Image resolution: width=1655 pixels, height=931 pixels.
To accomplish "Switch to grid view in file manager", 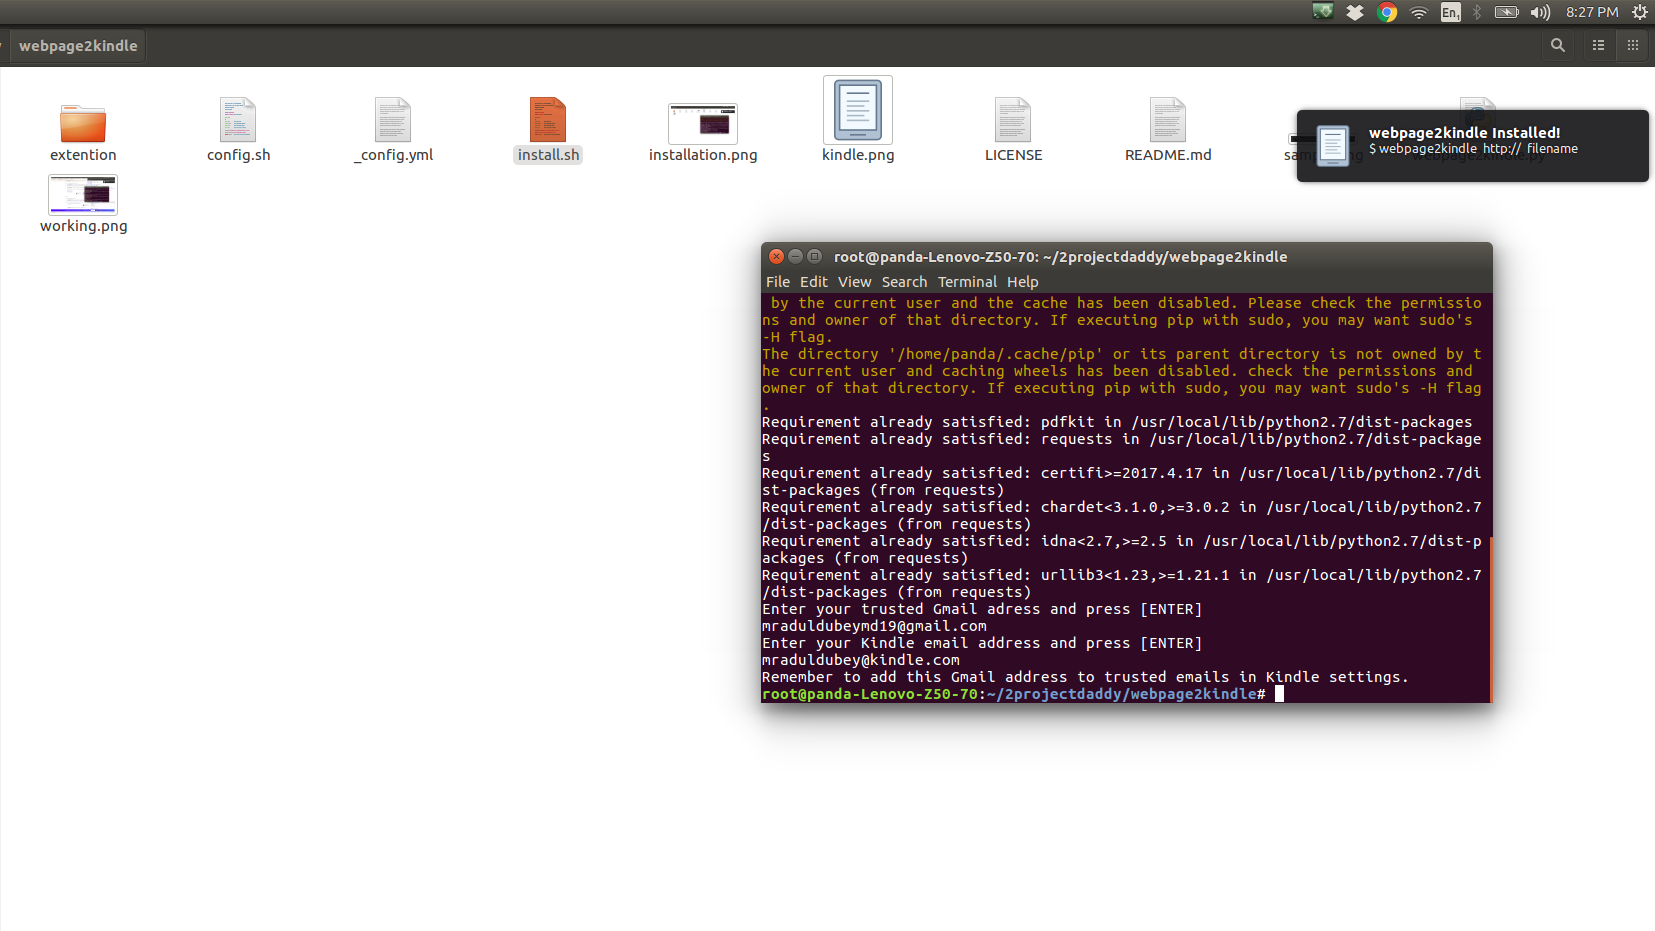I will tap(1632, 45).
